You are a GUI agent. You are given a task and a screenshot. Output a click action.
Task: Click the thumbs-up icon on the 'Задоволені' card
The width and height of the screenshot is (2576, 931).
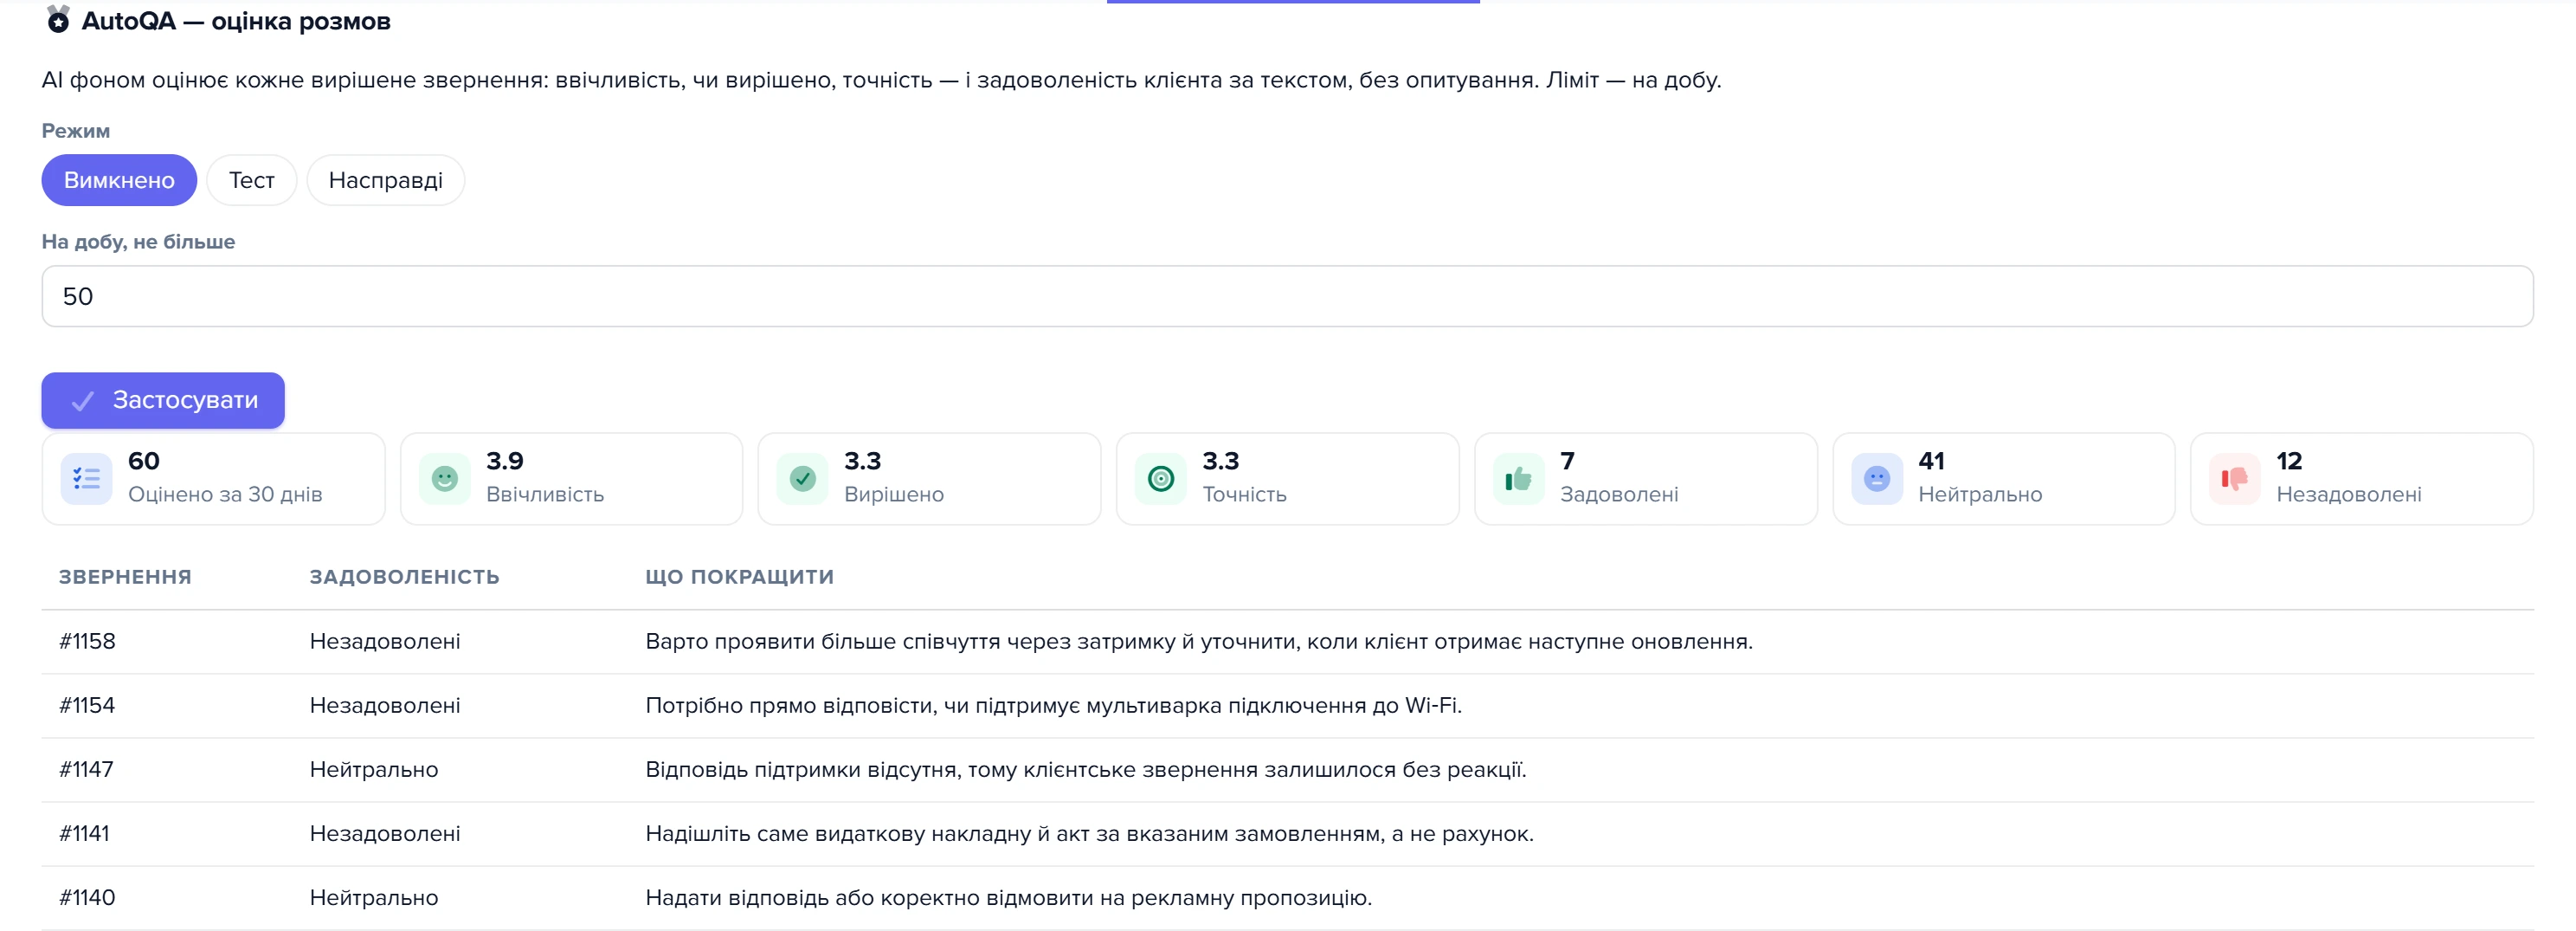1518,478
